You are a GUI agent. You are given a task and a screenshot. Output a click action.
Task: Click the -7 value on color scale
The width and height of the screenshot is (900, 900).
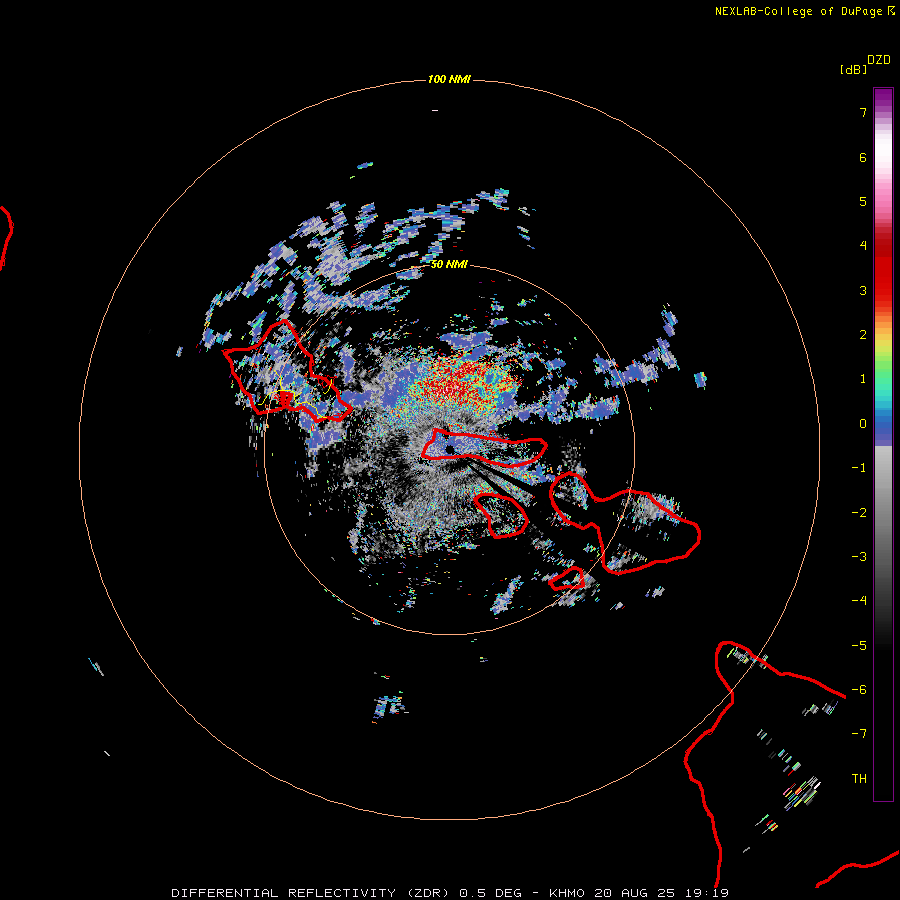coord(859,734)
